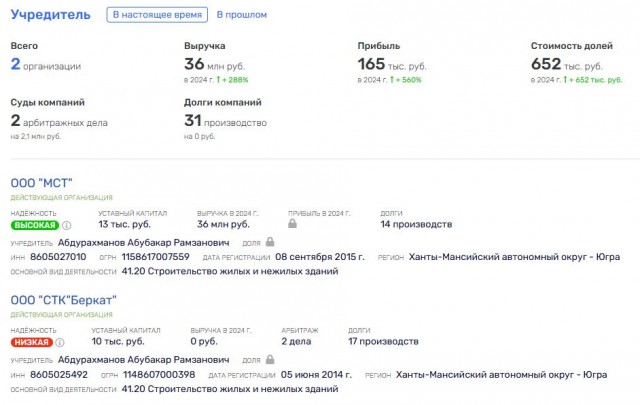The image size is (640, 405).
Task: Open ООО "СТК"Беркат" company page
Action: (63, 300)
